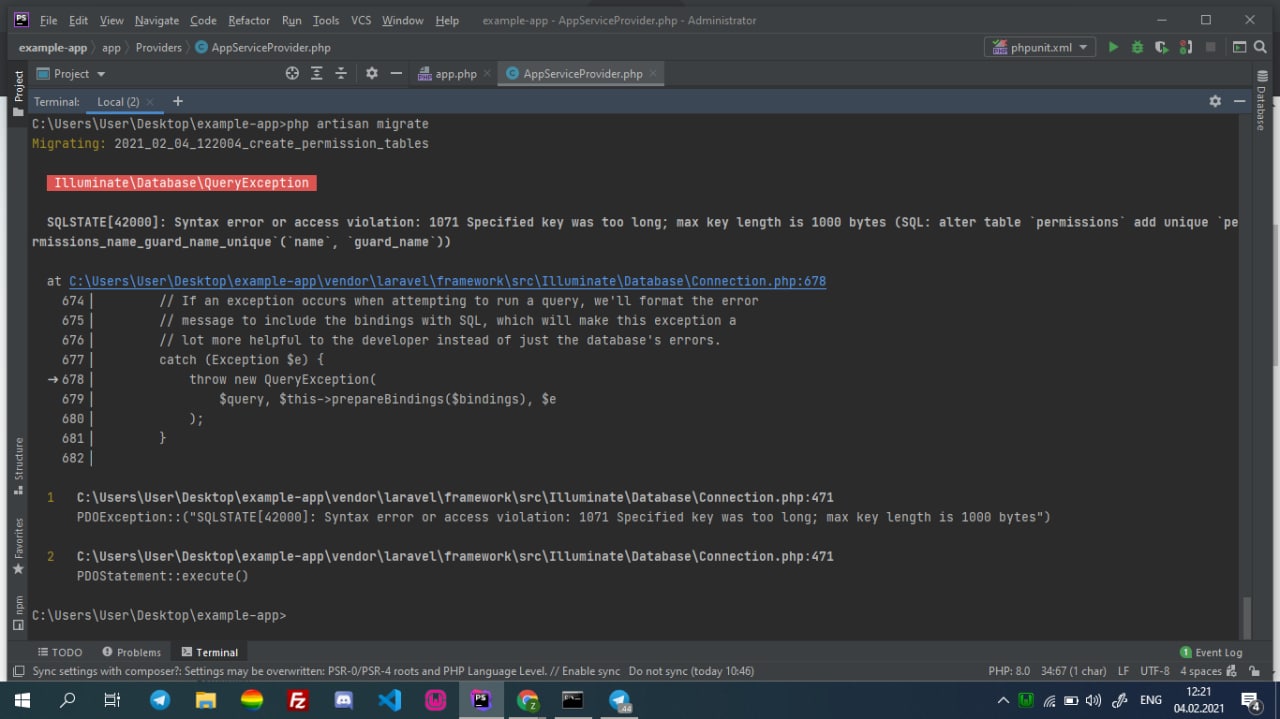This screenshot has width=1280, height=719.
Task: Toggle the Database side tool window
Action: click(1261, 101)
